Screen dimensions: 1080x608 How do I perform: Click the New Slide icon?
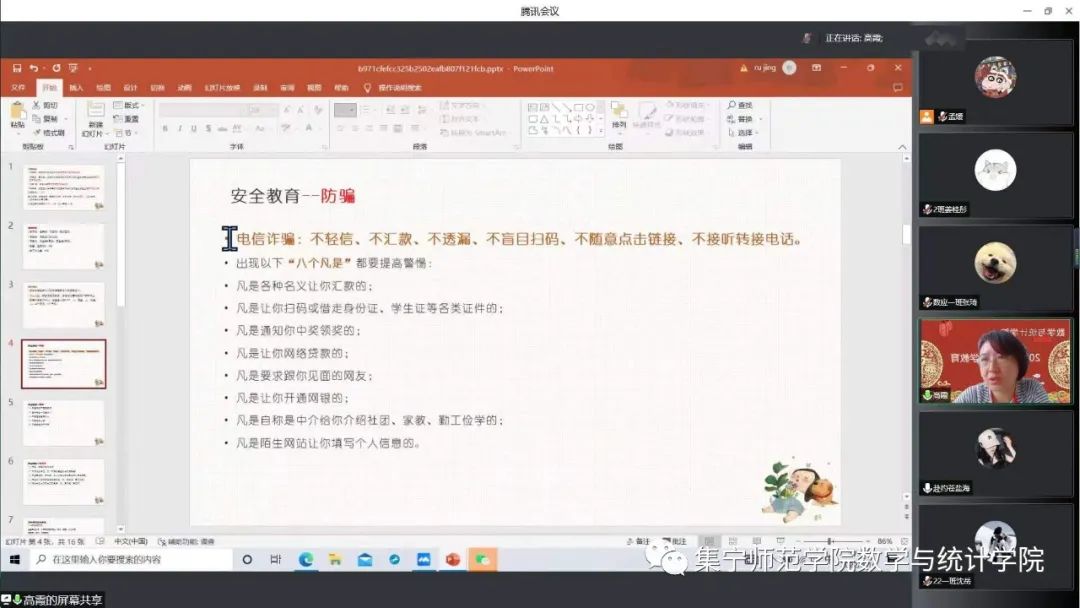[95, 115]
